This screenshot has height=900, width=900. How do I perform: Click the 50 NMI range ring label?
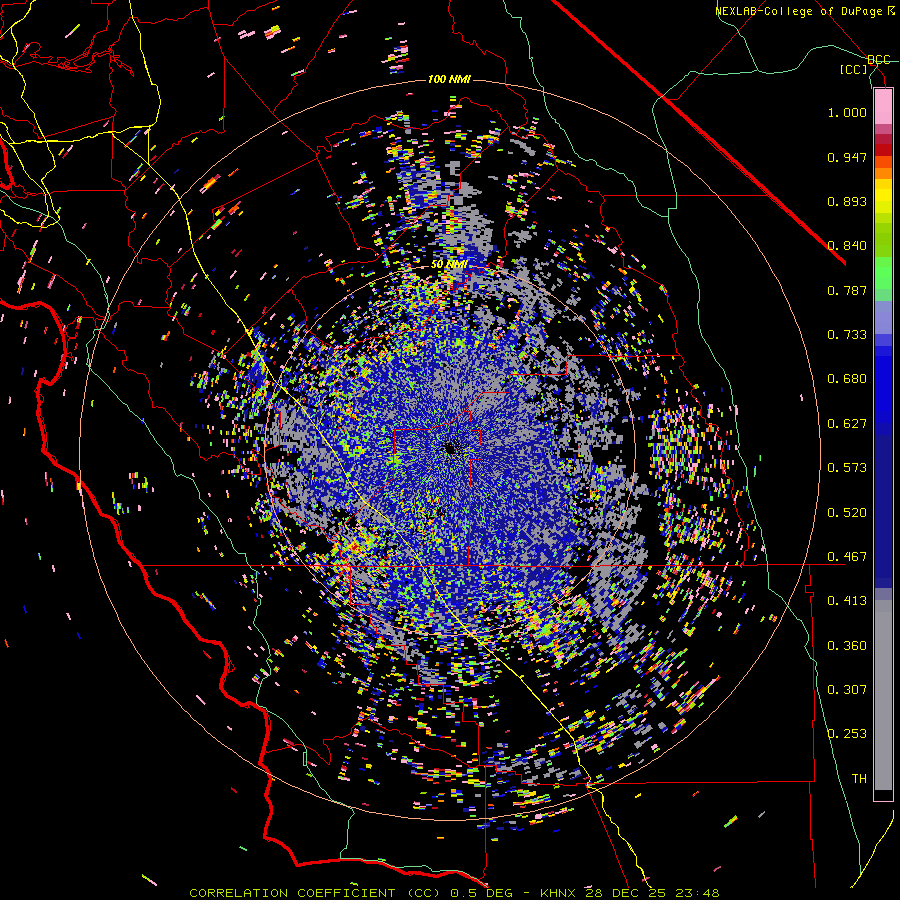[449, 265]
